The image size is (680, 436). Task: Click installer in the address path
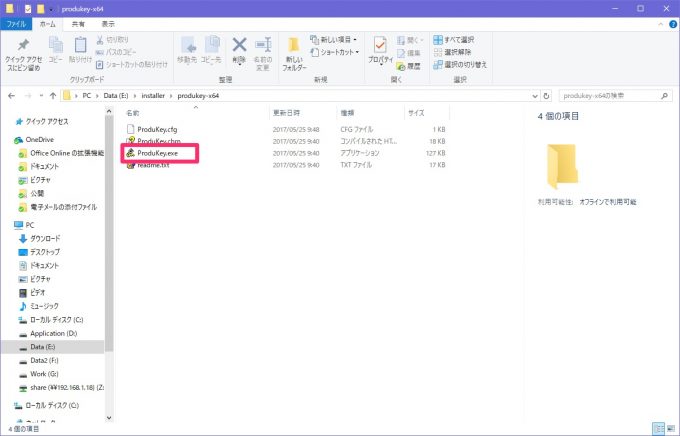(153, 96)
